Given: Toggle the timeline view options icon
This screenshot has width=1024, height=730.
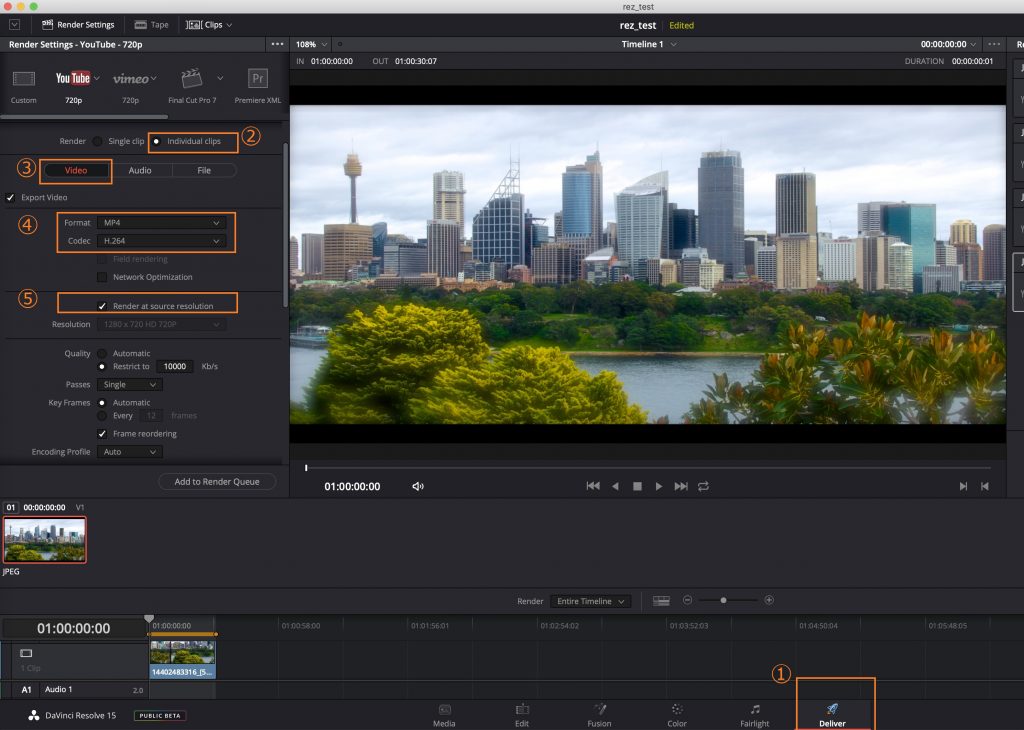Looking at the screenshot, I should tap(661, 601).
